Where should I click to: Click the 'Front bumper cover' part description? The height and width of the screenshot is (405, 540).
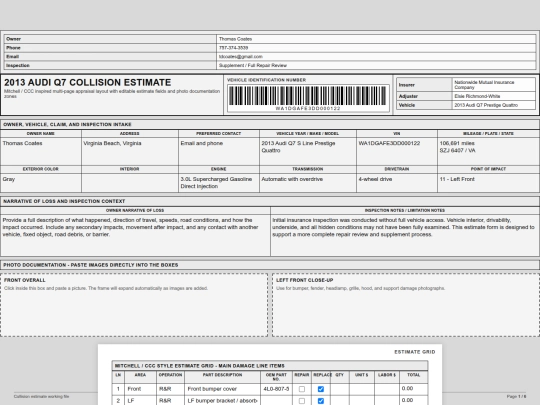coord(222,389)
